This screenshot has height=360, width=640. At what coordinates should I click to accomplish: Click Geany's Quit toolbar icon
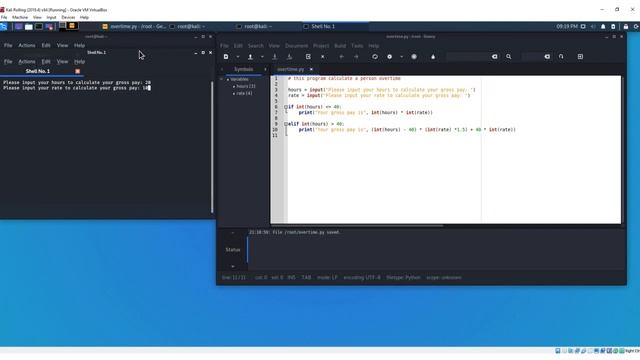(x=580, y=57)
